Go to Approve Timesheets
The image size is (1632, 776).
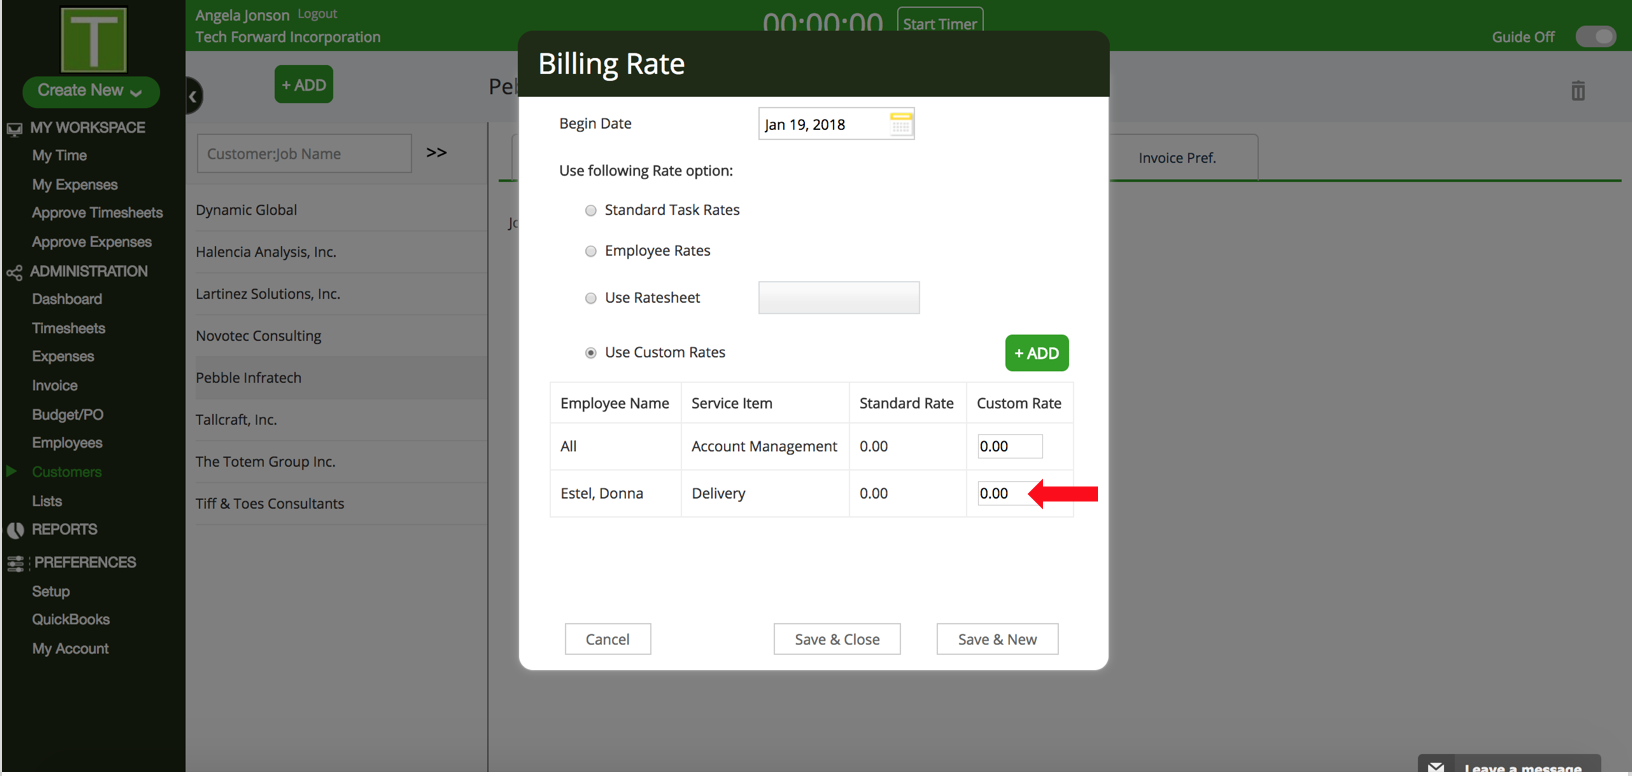97,213
